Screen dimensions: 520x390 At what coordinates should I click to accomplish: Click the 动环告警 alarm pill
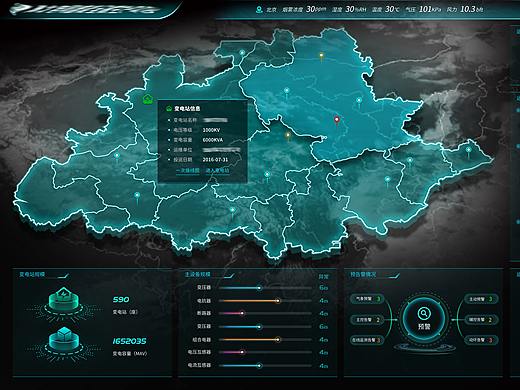(x=481, y=340)
